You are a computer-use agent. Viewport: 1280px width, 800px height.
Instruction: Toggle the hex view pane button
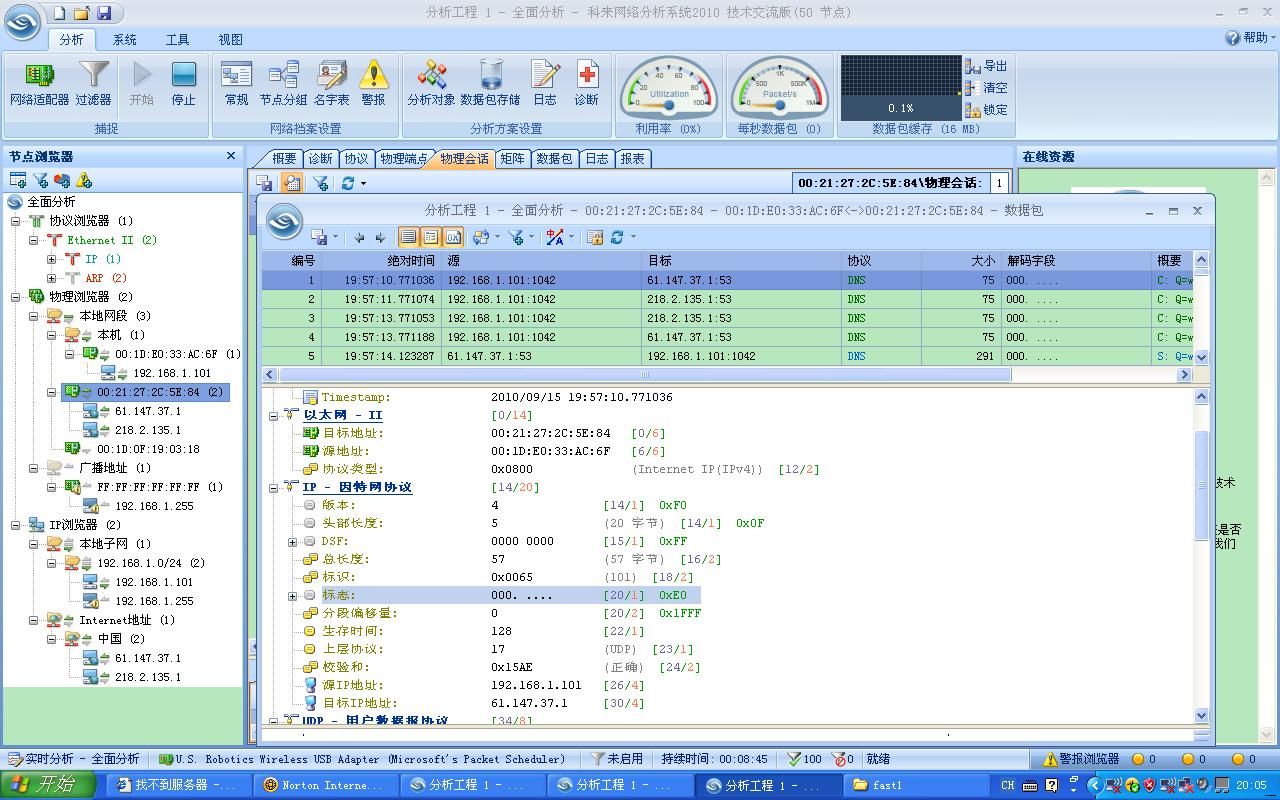453,237
